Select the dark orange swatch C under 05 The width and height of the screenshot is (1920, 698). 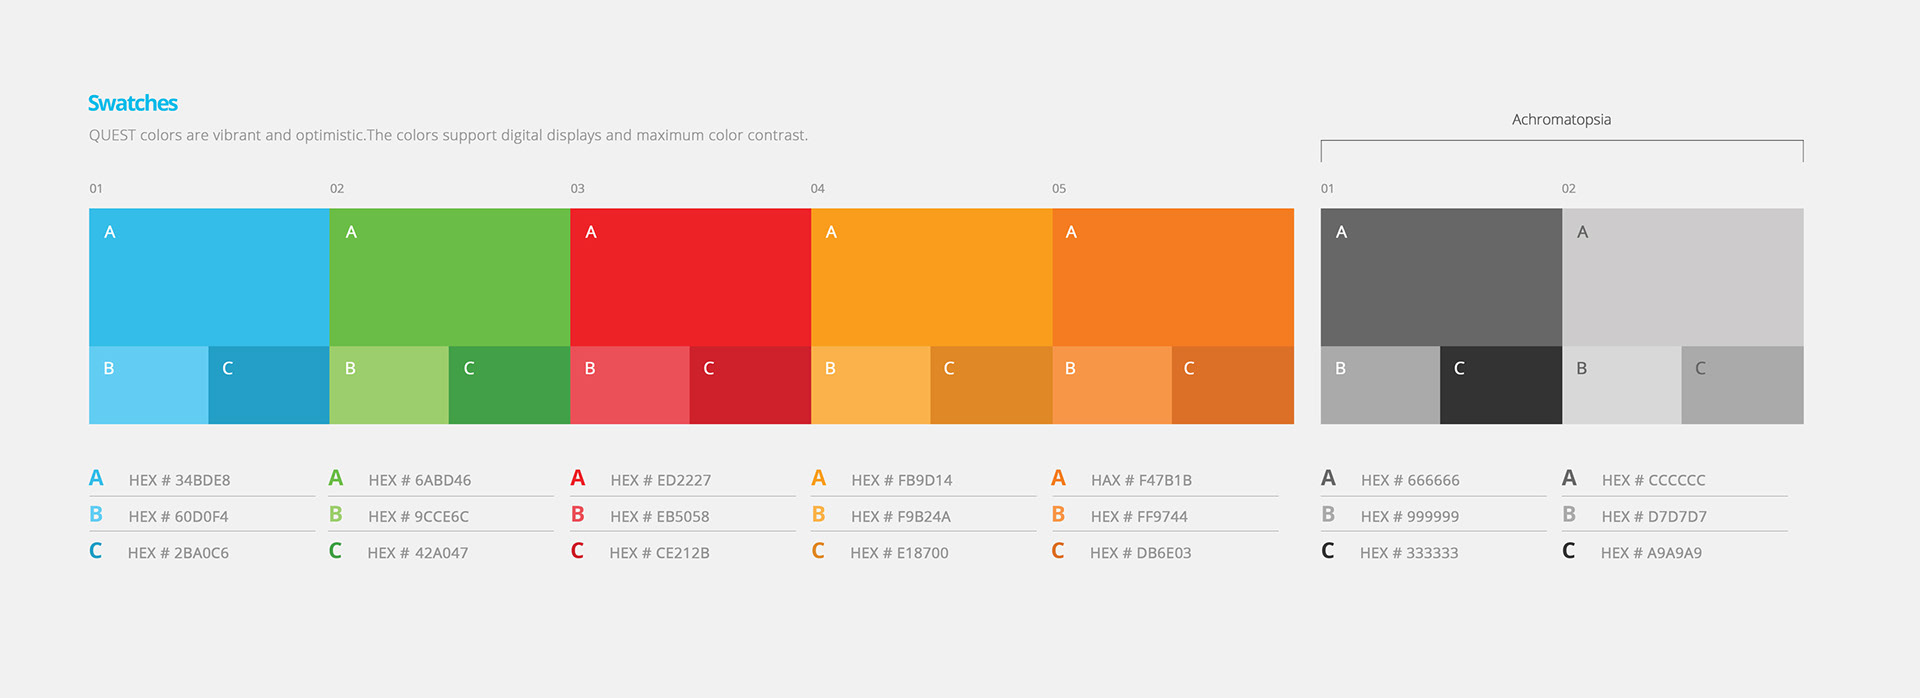click(x=1232, y=385)
